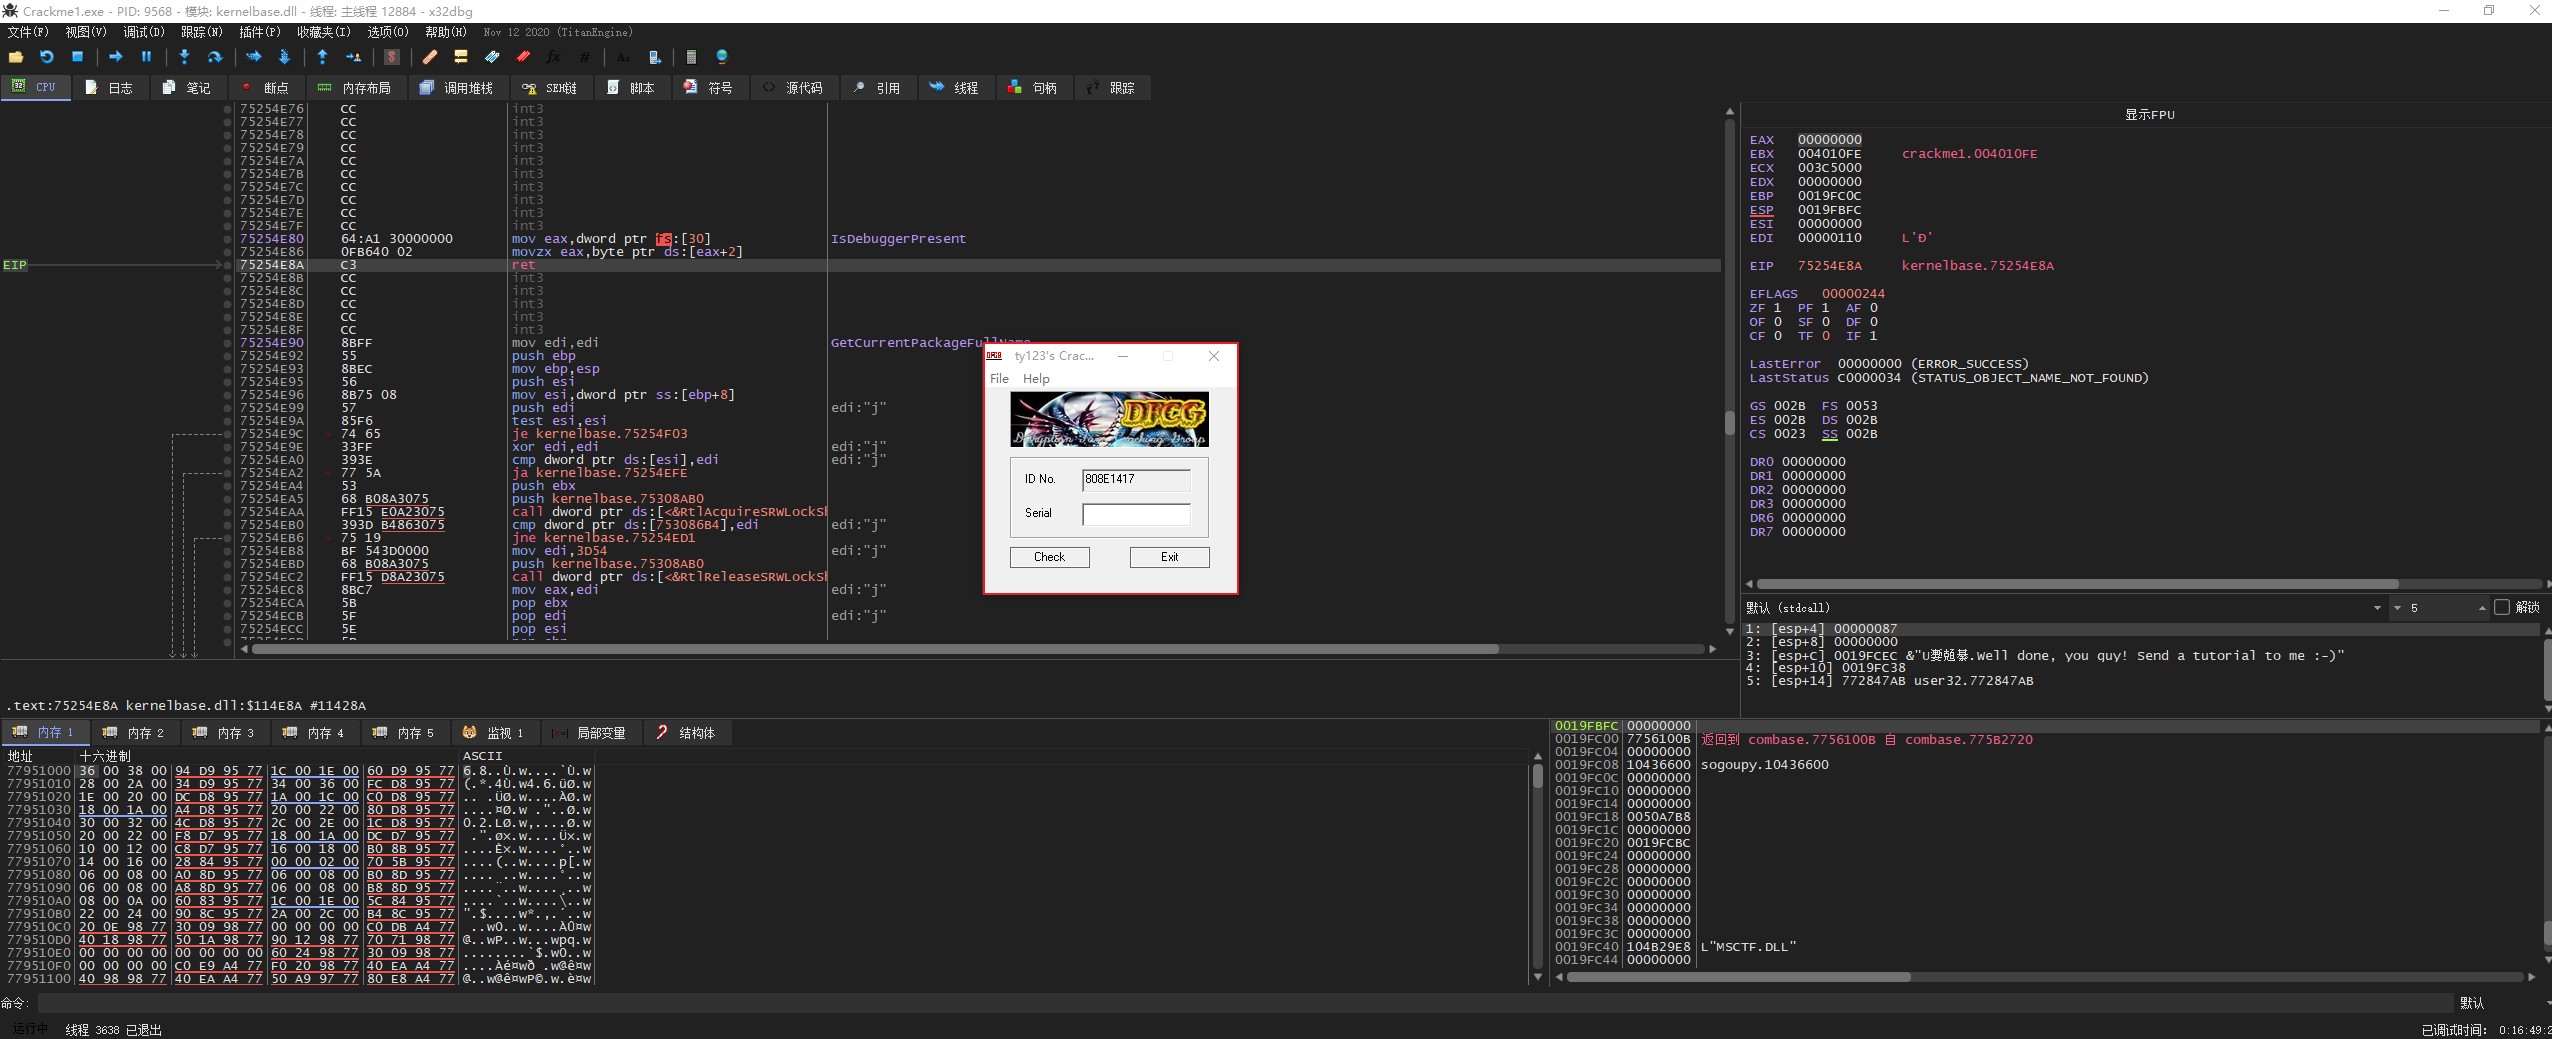2552x1039 pixels.
Task: Click the Run arrow toolbar icon
Action: [x=115, y=58]
